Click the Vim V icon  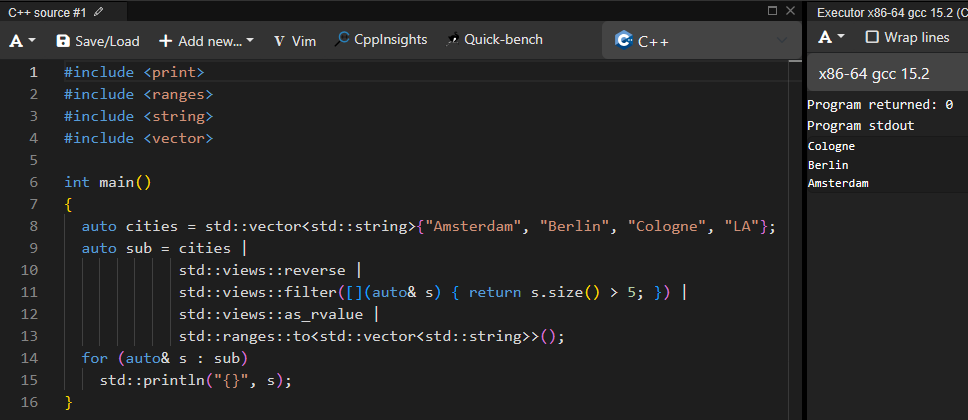[280, 41]
